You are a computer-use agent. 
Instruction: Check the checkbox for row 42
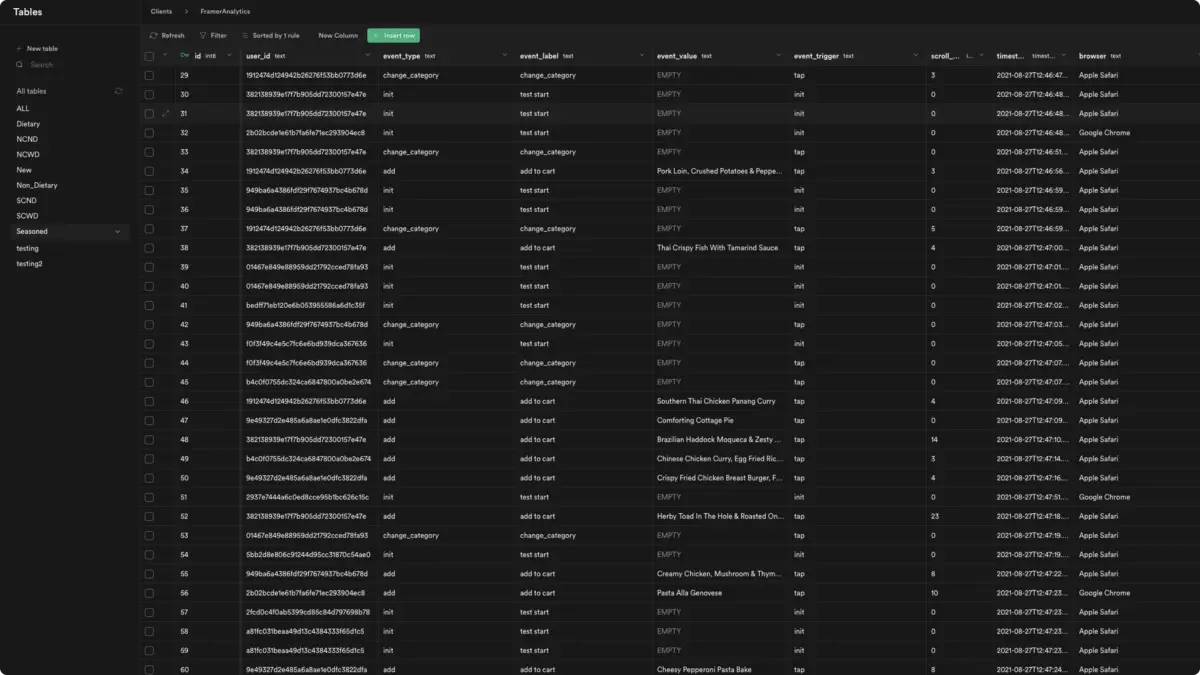pyautogui.click(x=149, y=324)
